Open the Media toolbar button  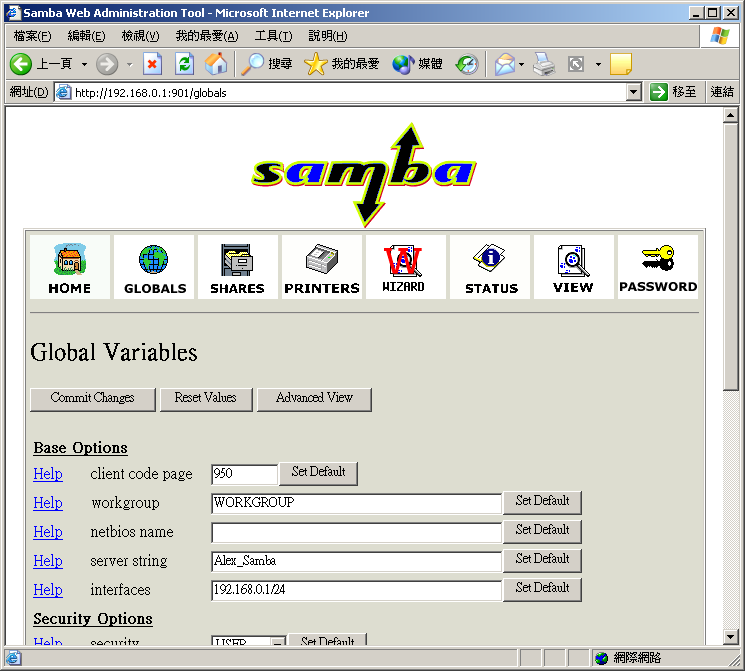click(x=417, y=64)
